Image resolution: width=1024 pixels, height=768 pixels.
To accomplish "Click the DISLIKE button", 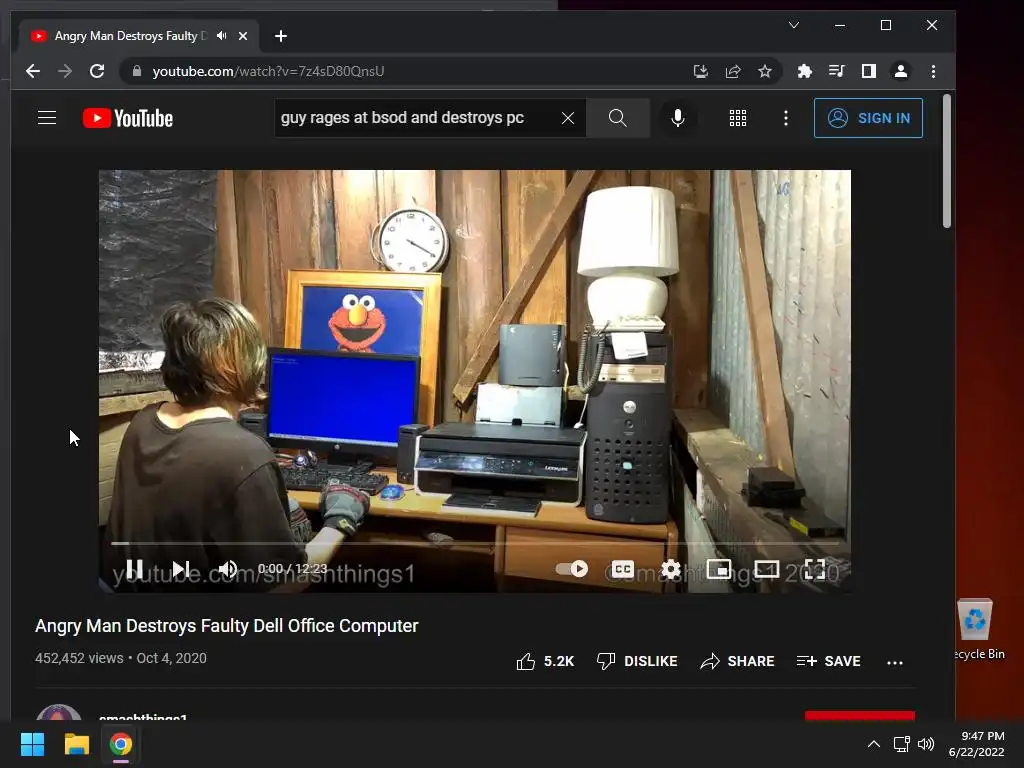I will pyautogui.click(x=637, y=662).
